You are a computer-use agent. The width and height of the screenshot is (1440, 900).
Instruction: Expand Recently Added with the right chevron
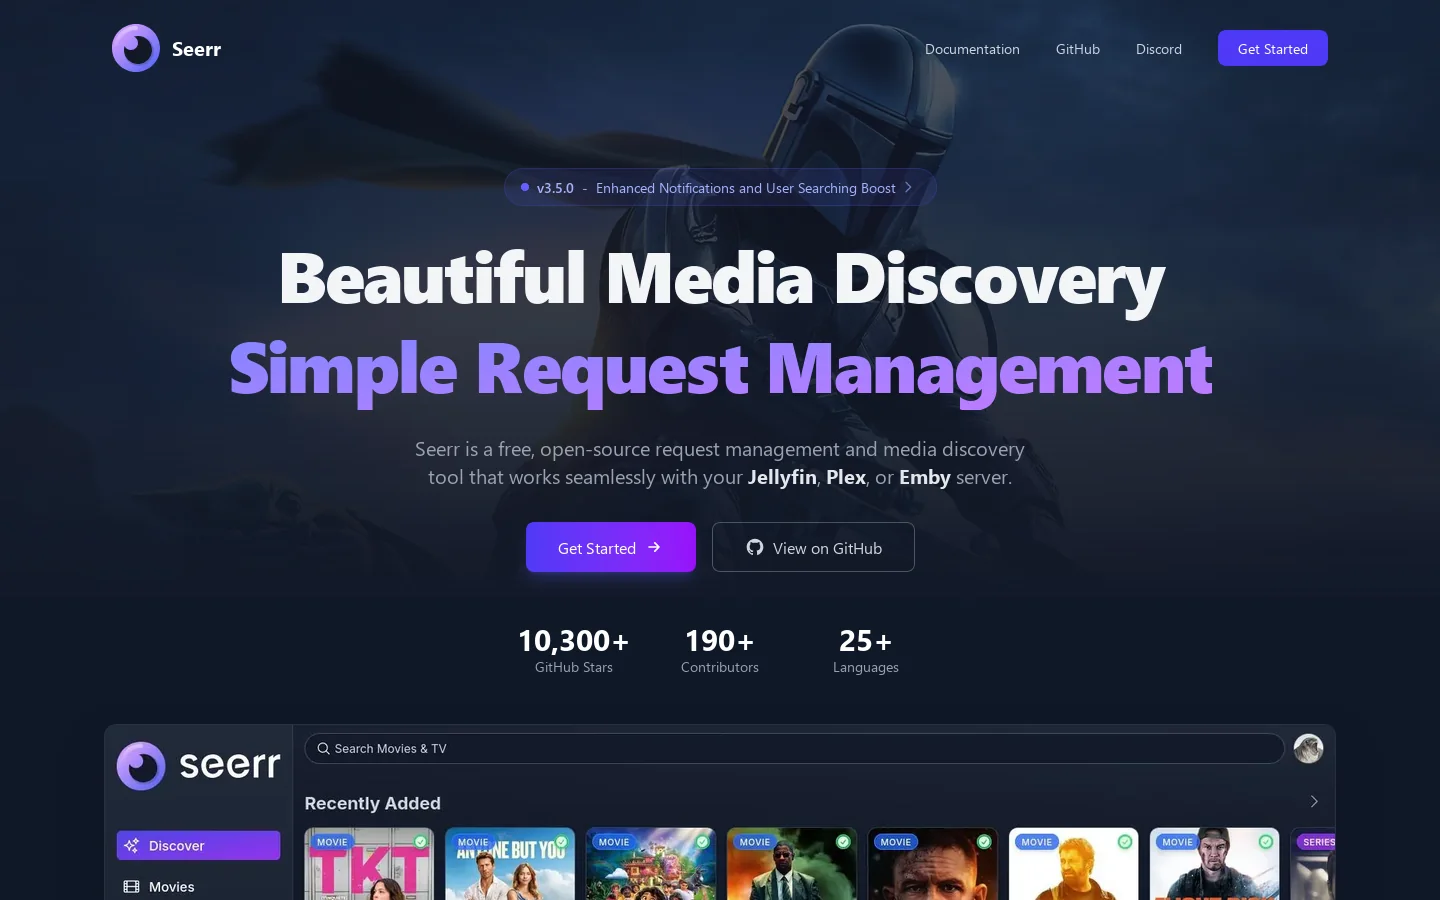[x=1314, y=802]
